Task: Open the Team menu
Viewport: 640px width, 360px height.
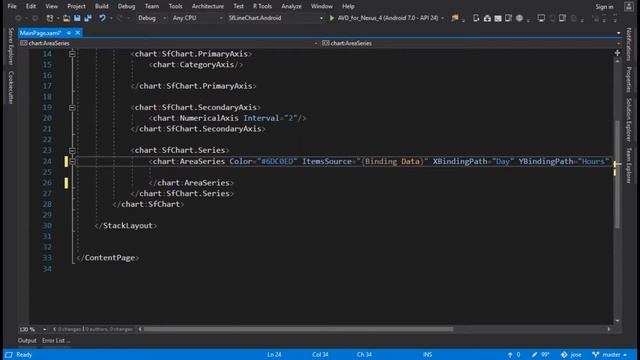Action: pos(152,6)
